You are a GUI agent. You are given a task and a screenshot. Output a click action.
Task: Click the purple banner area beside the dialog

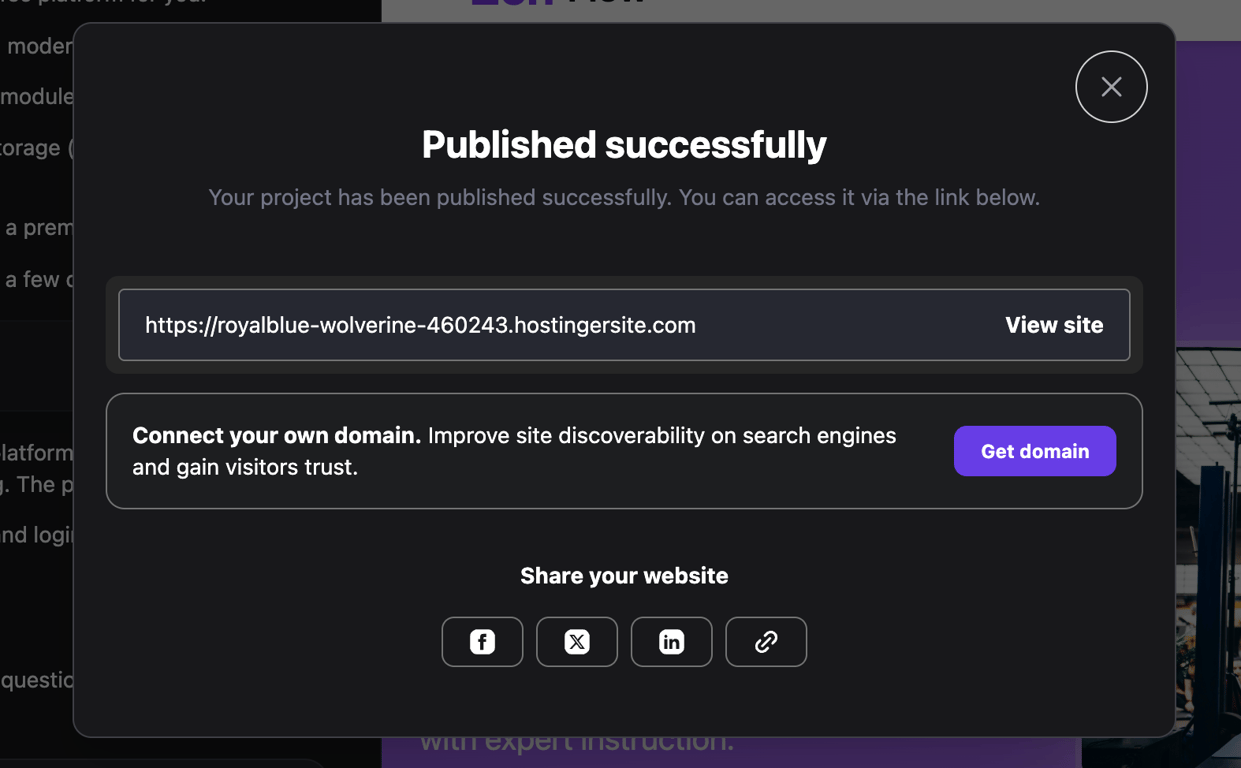click(1205, 200)
